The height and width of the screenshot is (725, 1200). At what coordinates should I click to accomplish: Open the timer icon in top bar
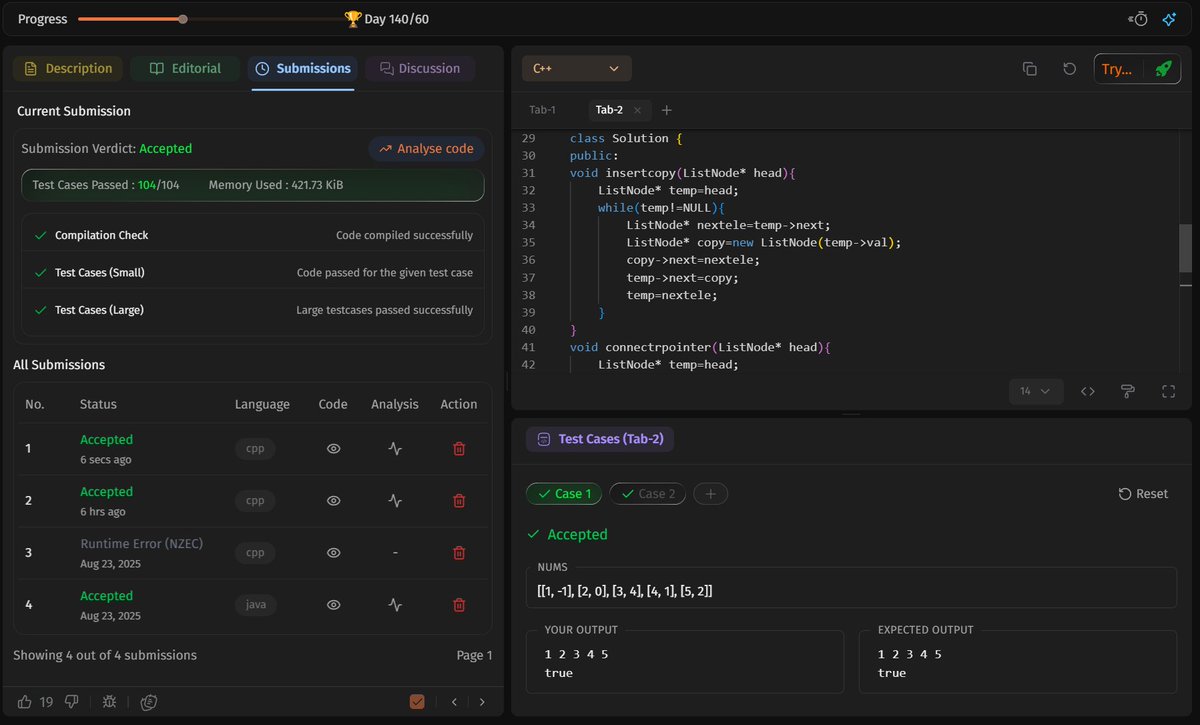pyautogui.click(x=1138, y=19)
